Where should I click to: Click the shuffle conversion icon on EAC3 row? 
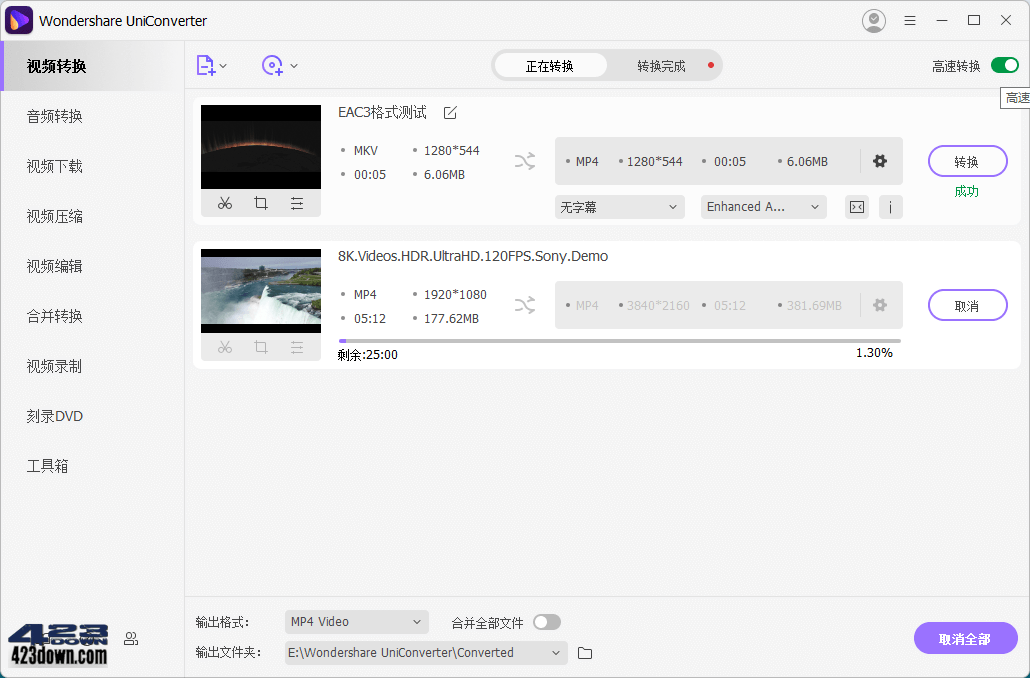click(x=524, y=160)
